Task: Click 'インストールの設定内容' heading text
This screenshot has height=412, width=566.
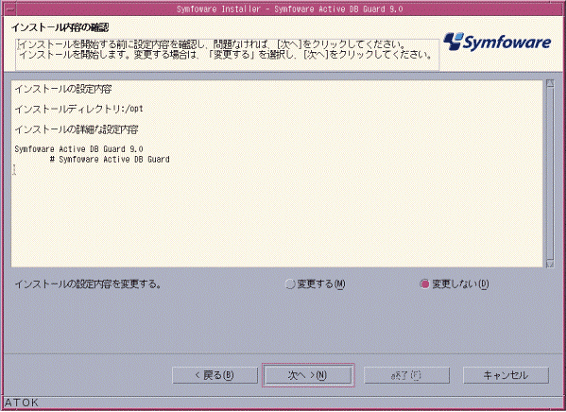Action: point(63,89)
